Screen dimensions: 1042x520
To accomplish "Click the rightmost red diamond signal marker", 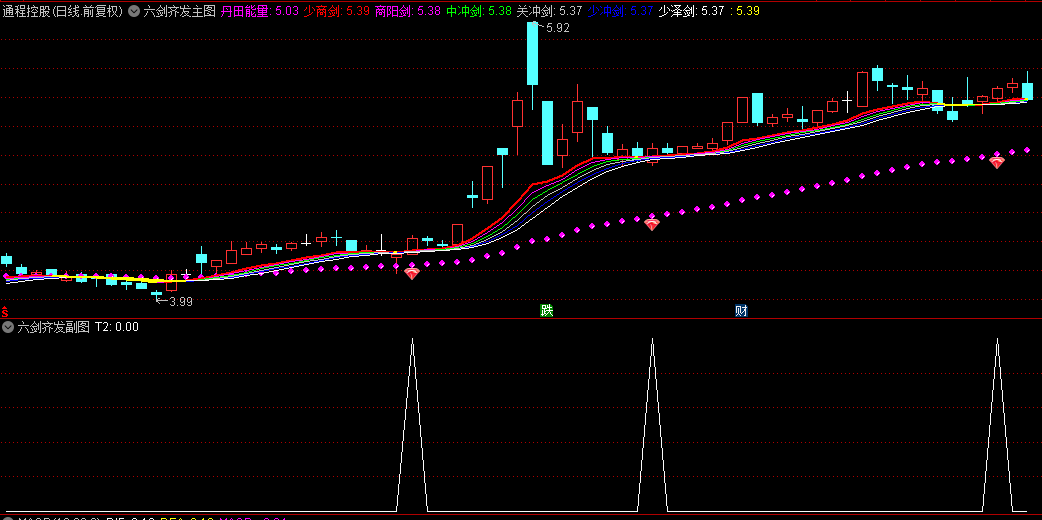I will coord(997,162).
